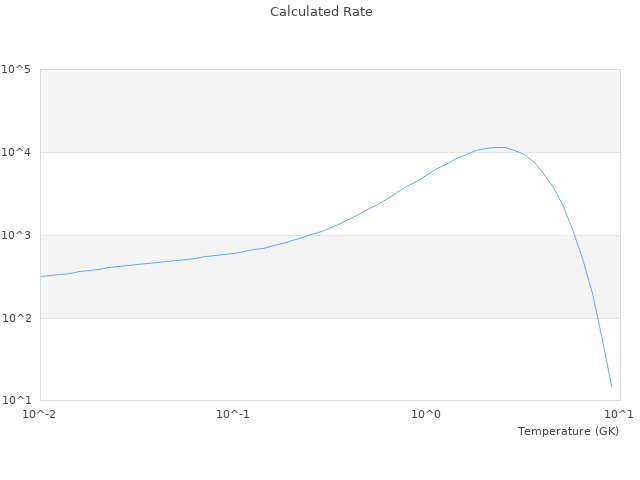Click the 10^2 y-axis tick label
This screenshot has height=480, width=640.
click(16, 318)
